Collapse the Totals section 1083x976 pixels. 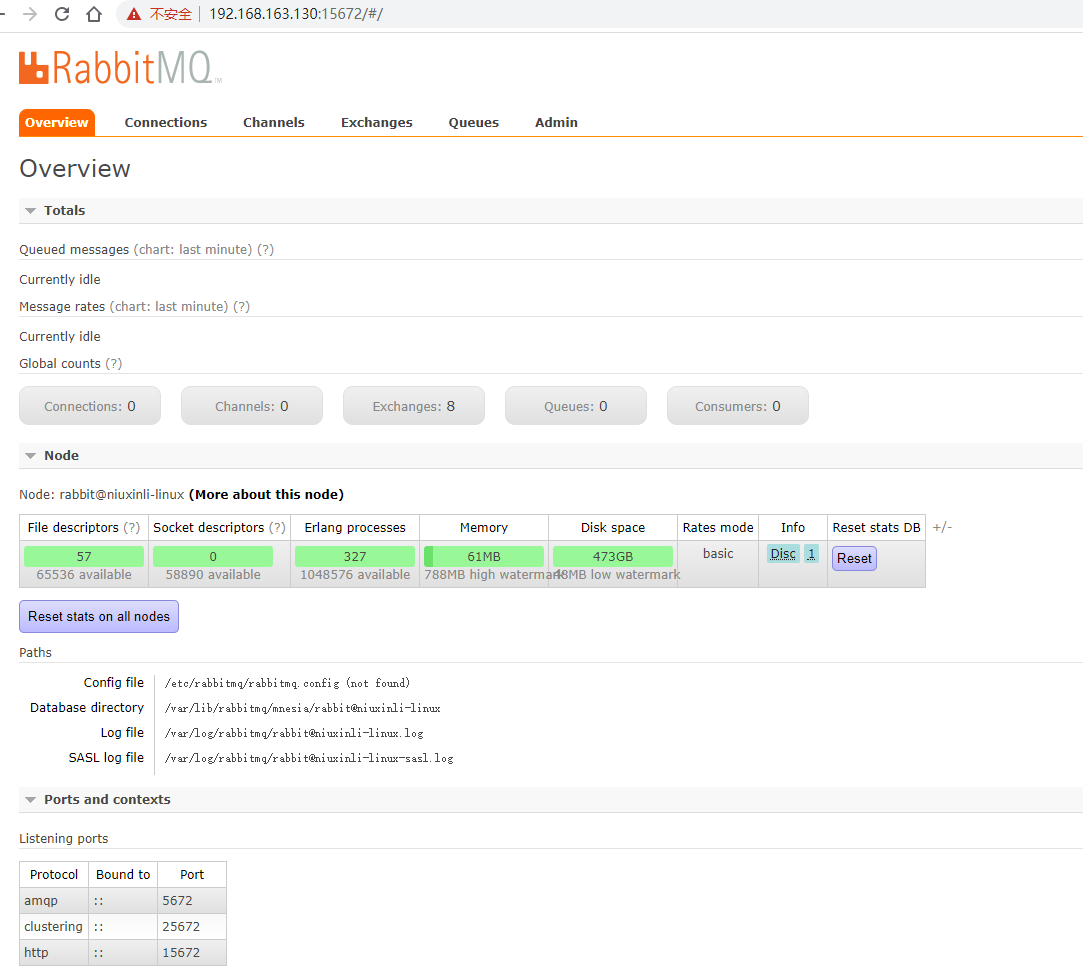click(x=30, y=211)
